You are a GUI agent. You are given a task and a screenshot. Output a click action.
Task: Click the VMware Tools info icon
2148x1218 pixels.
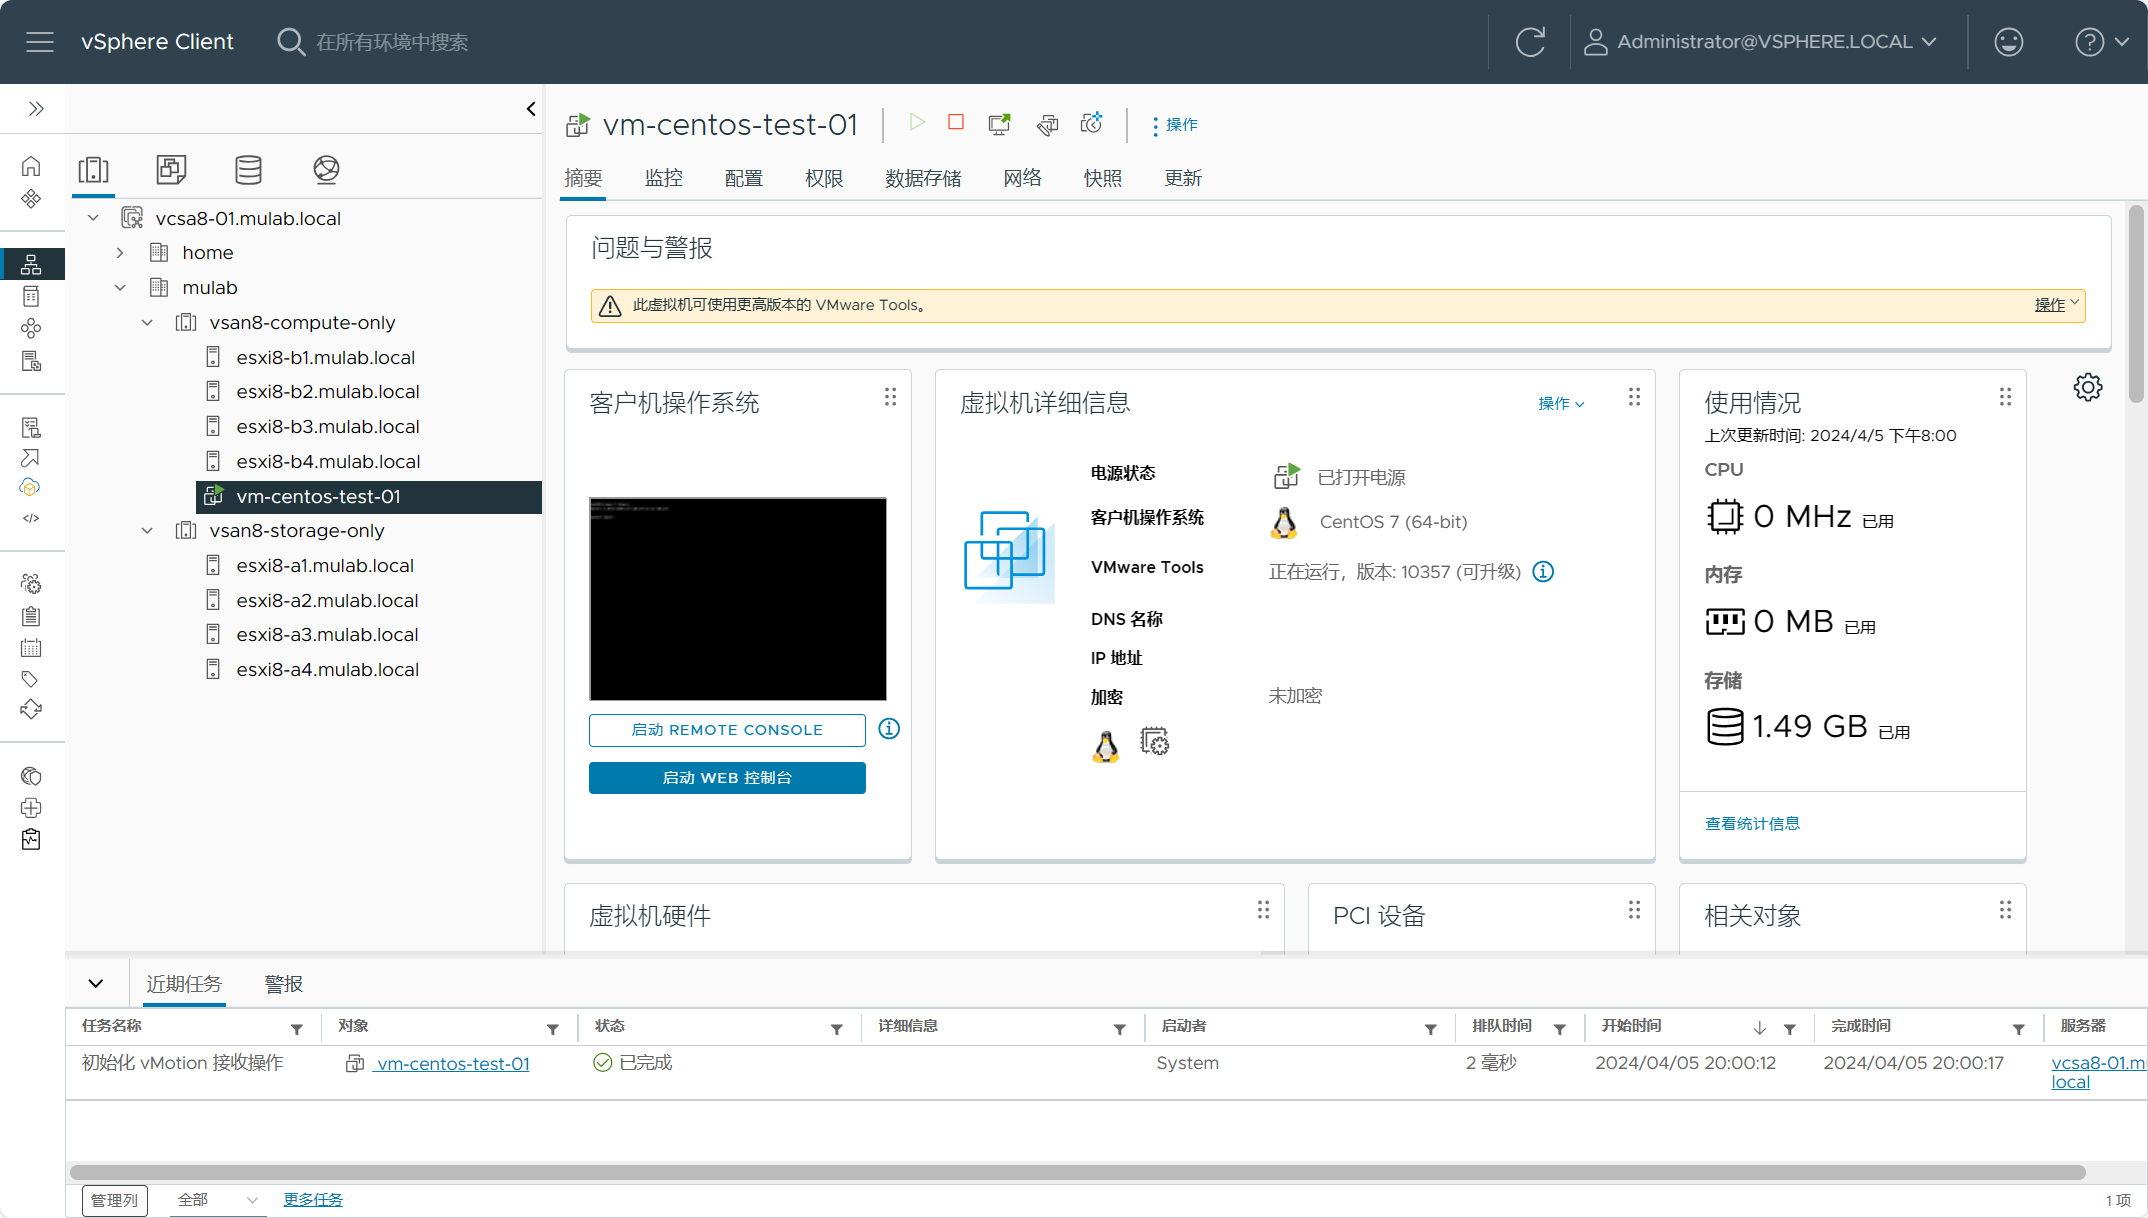pyautogui.click(x=1543, y=572)
